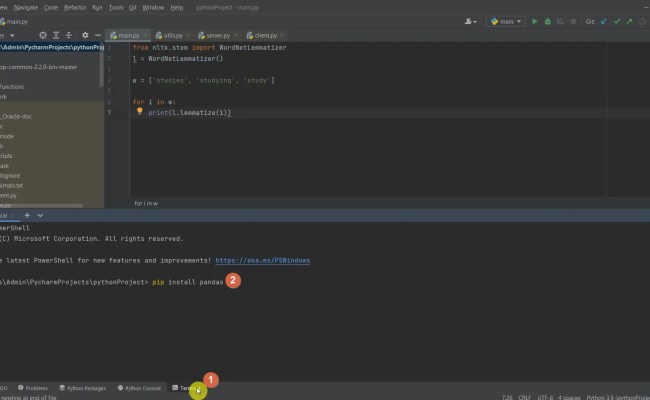Select the .gitignore file in project tree
This screenshot has height=400, width=650.
point(10,176)
